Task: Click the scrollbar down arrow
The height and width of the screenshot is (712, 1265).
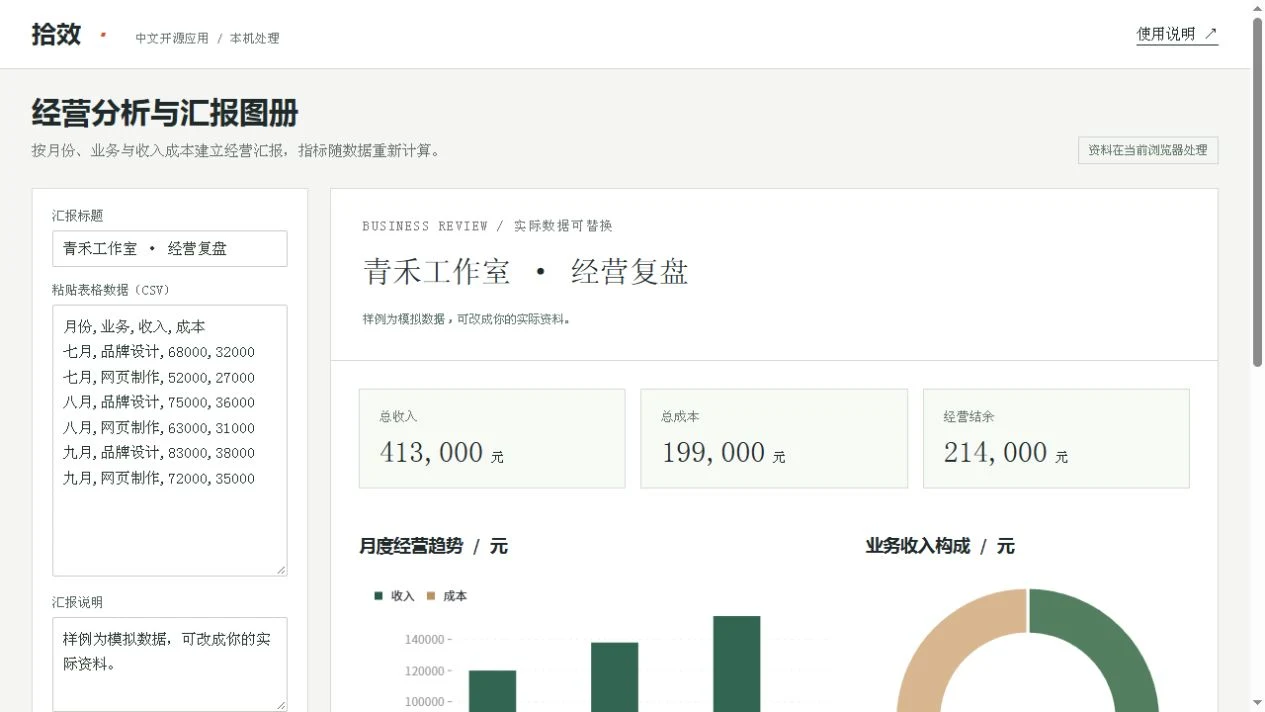Action: tap(1257, 704)
